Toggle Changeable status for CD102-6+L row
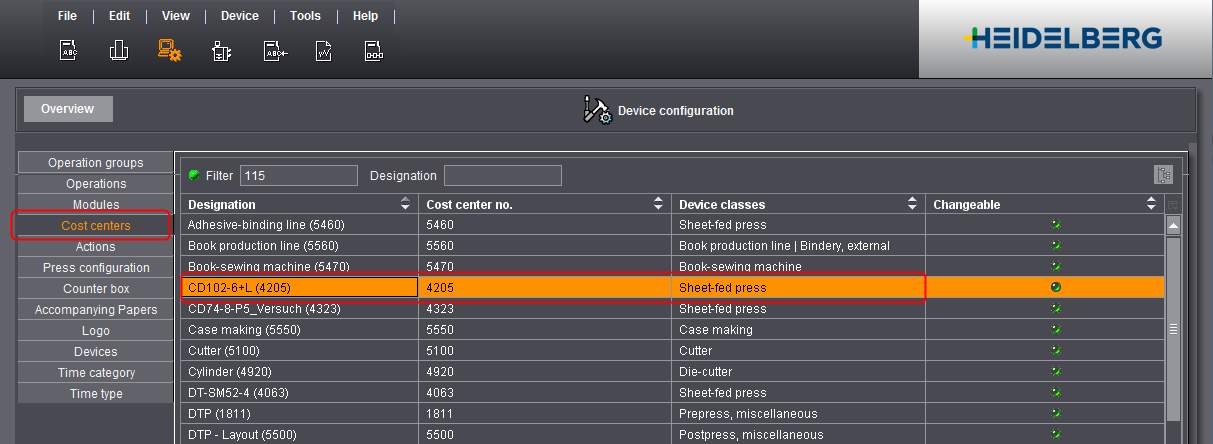The image size is (1213, 444). [x=1055, y=288]
